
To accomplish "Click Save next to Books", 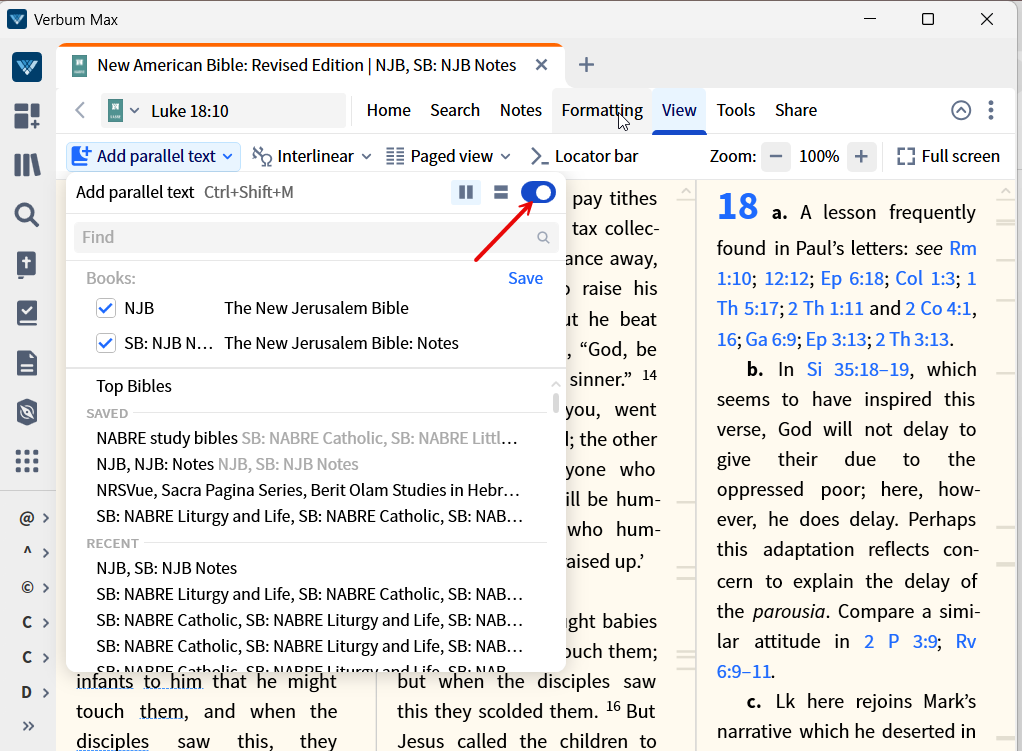I will click(x=525, y=278).
